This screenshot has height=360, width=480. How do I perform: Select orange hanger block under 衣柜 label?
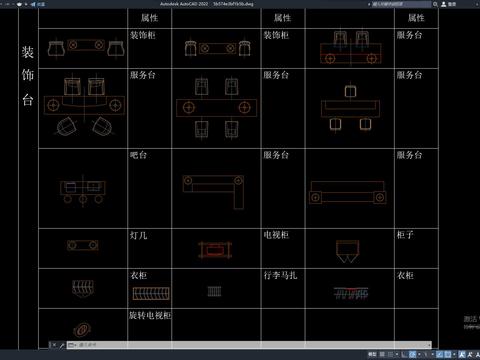coord(151,294)
